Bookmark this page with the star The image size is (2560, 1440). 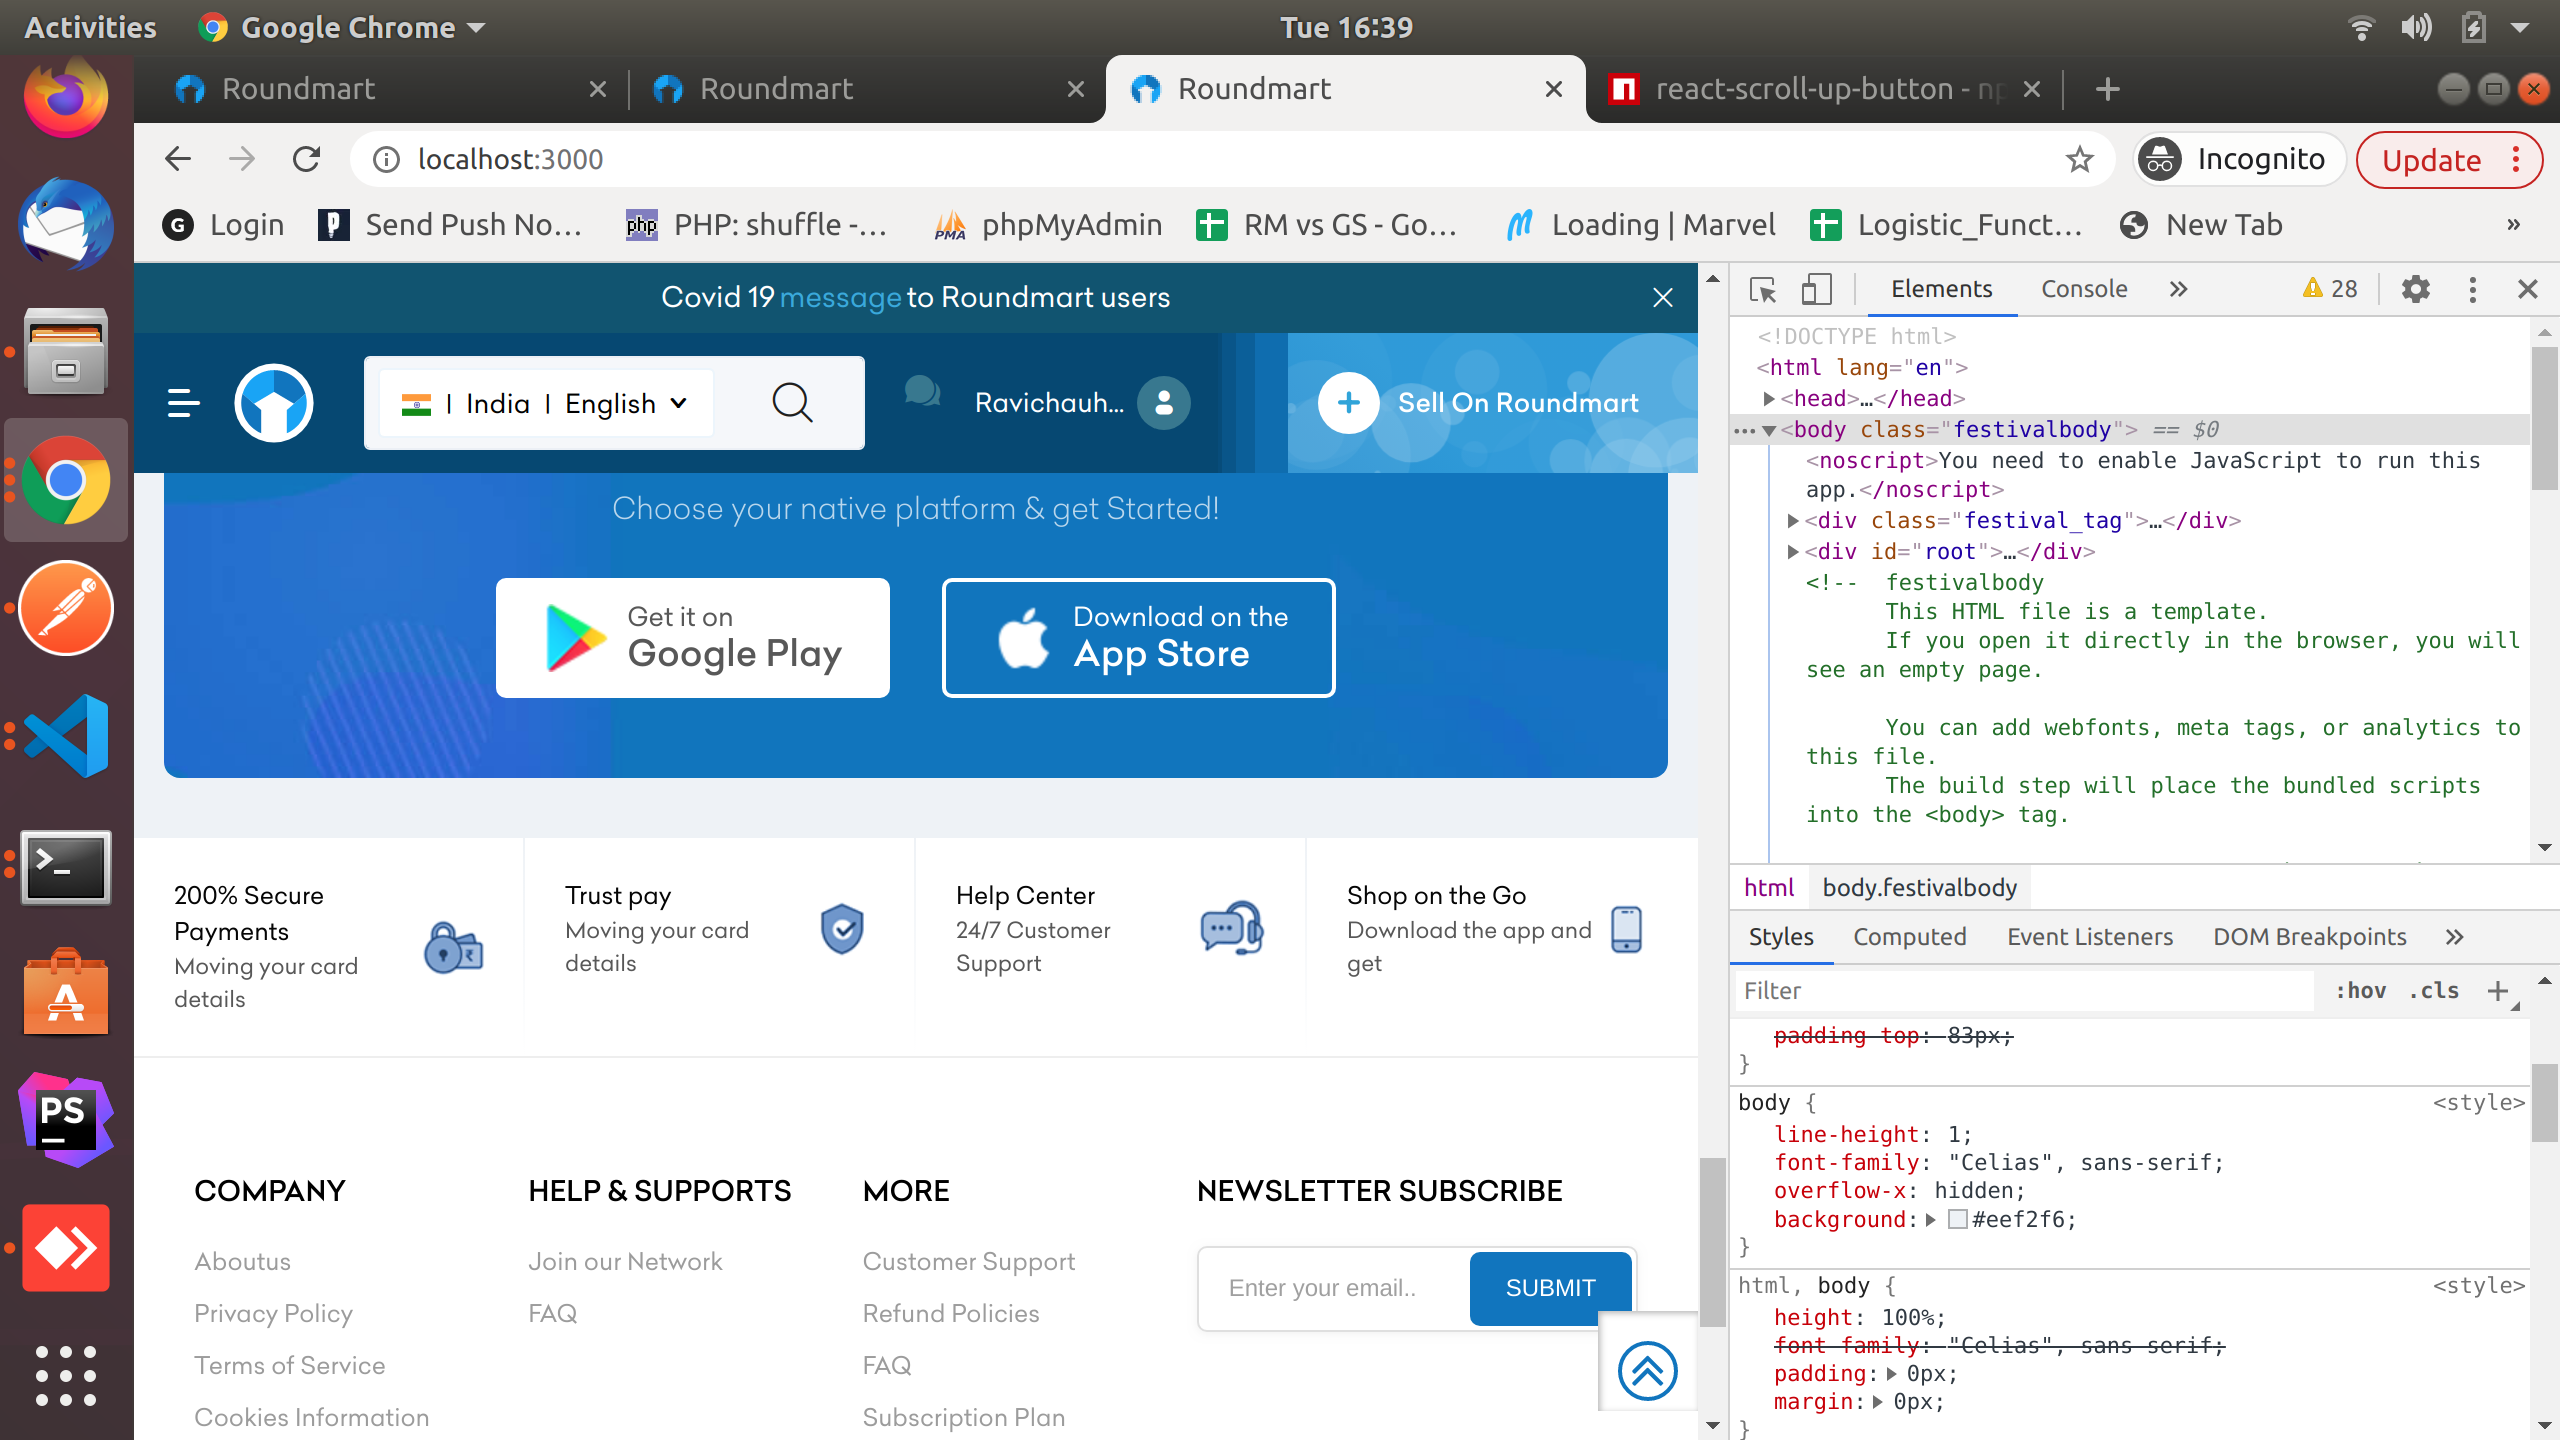coord(2080,159)
